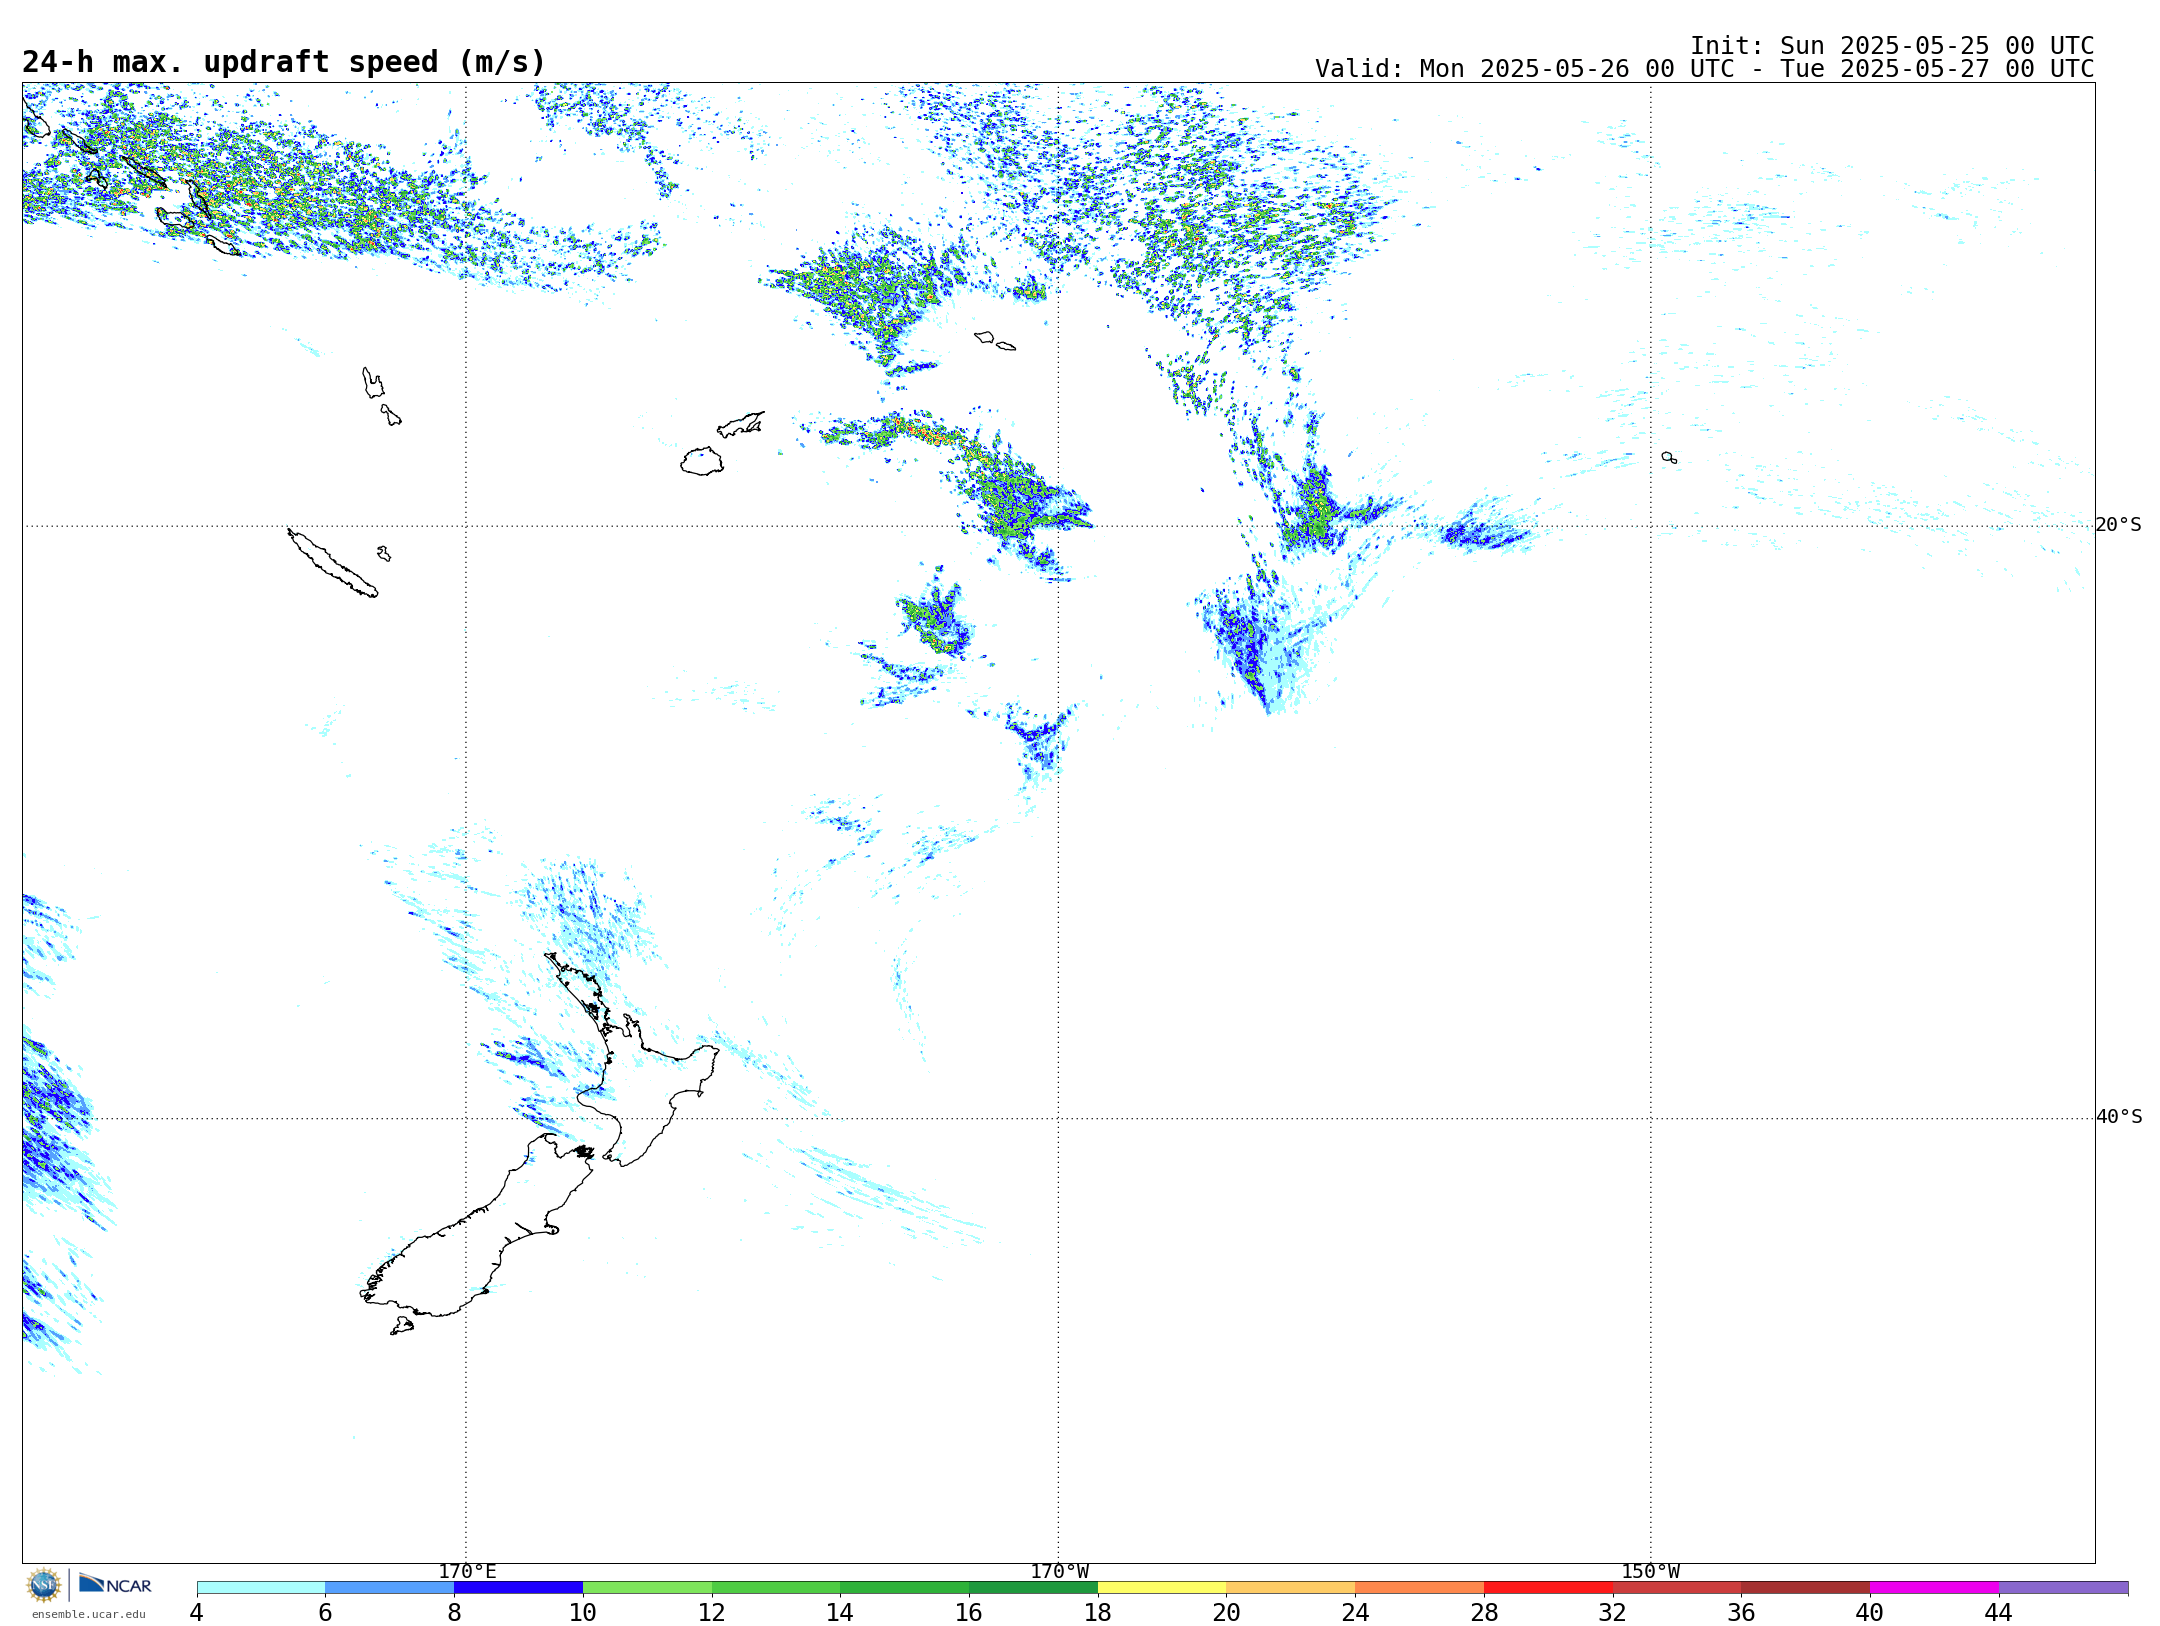
Task: Click the colorbar tick label 24
Action: 1356,1613
